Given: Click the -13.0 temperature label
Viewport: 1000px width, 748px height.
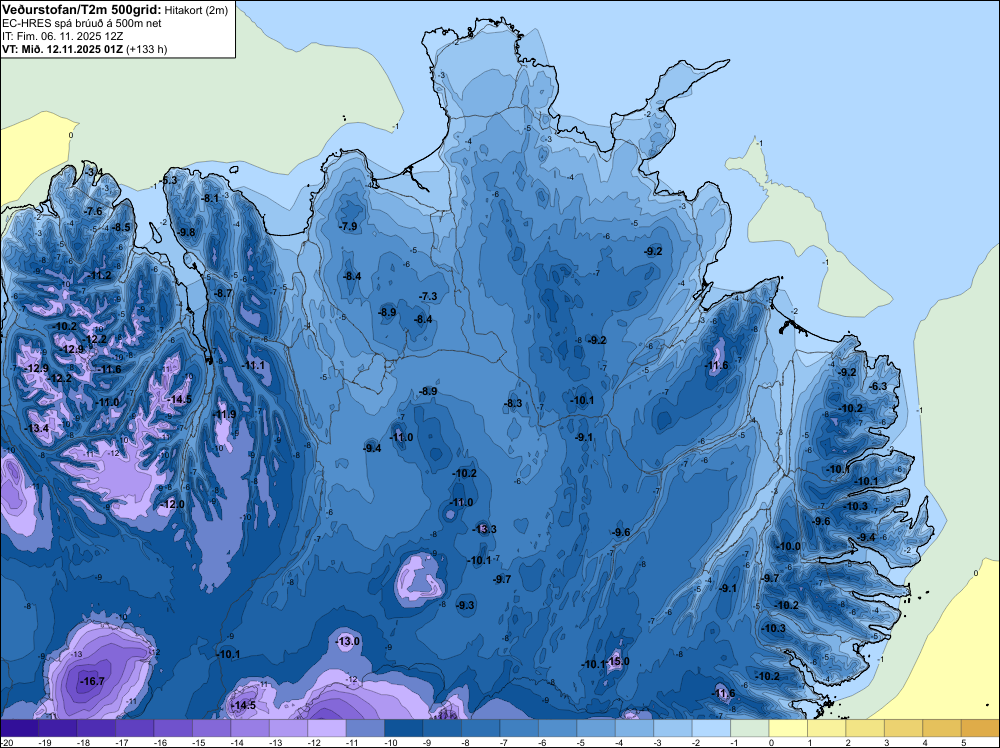Looking at the screenshot, I should [x=348, y=641].
